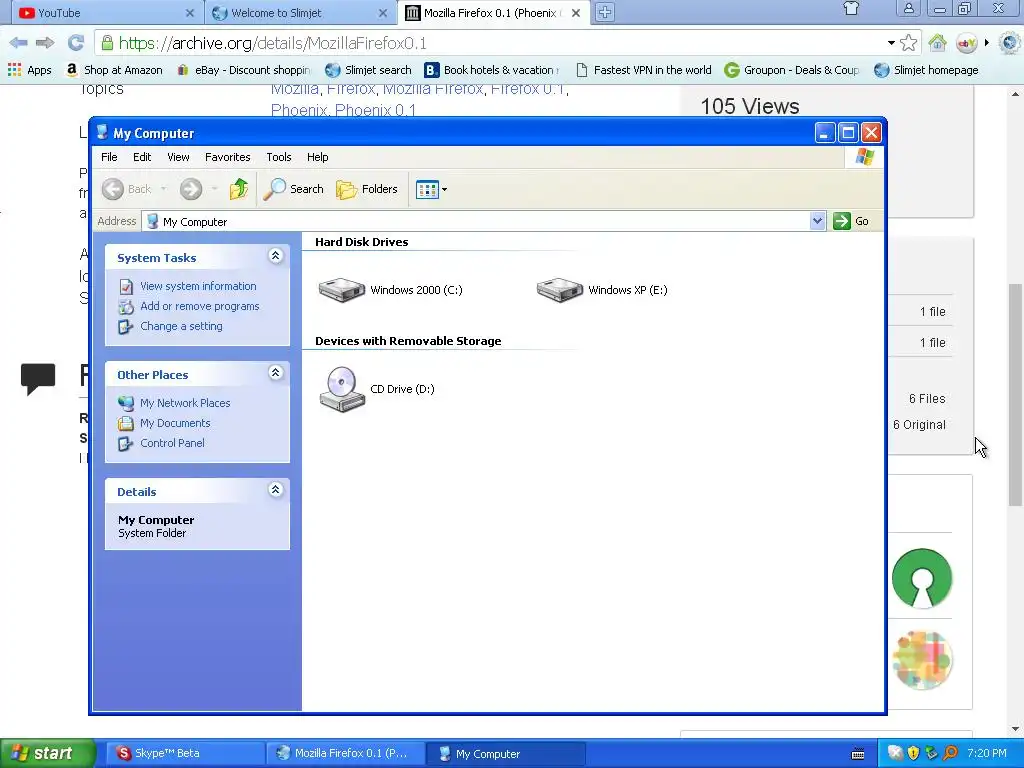Screen dimensions: 1024x768
Task: Click View system information link
Action: tap(198, 286)
